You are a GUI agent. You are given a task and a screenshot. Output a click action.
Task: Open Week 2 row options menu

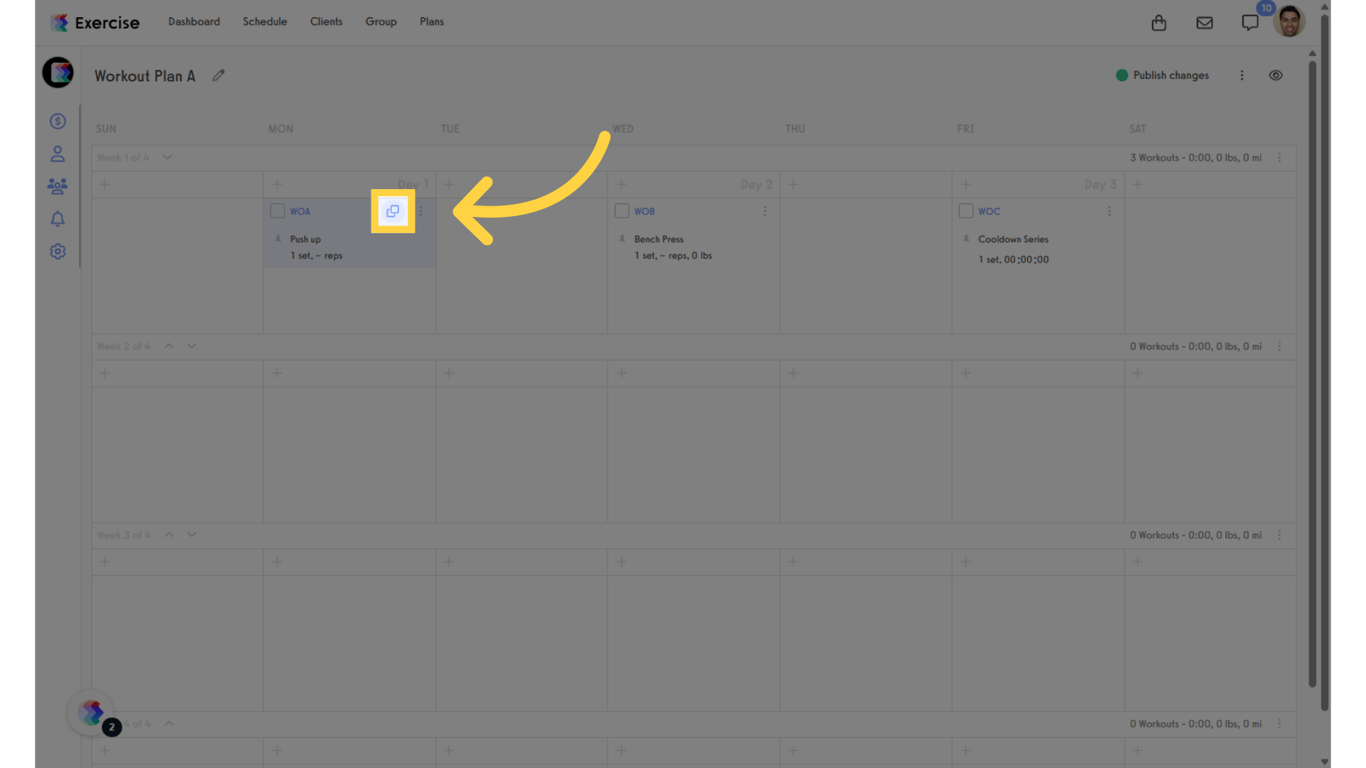pyautogui.click(x=1279, y=346)
